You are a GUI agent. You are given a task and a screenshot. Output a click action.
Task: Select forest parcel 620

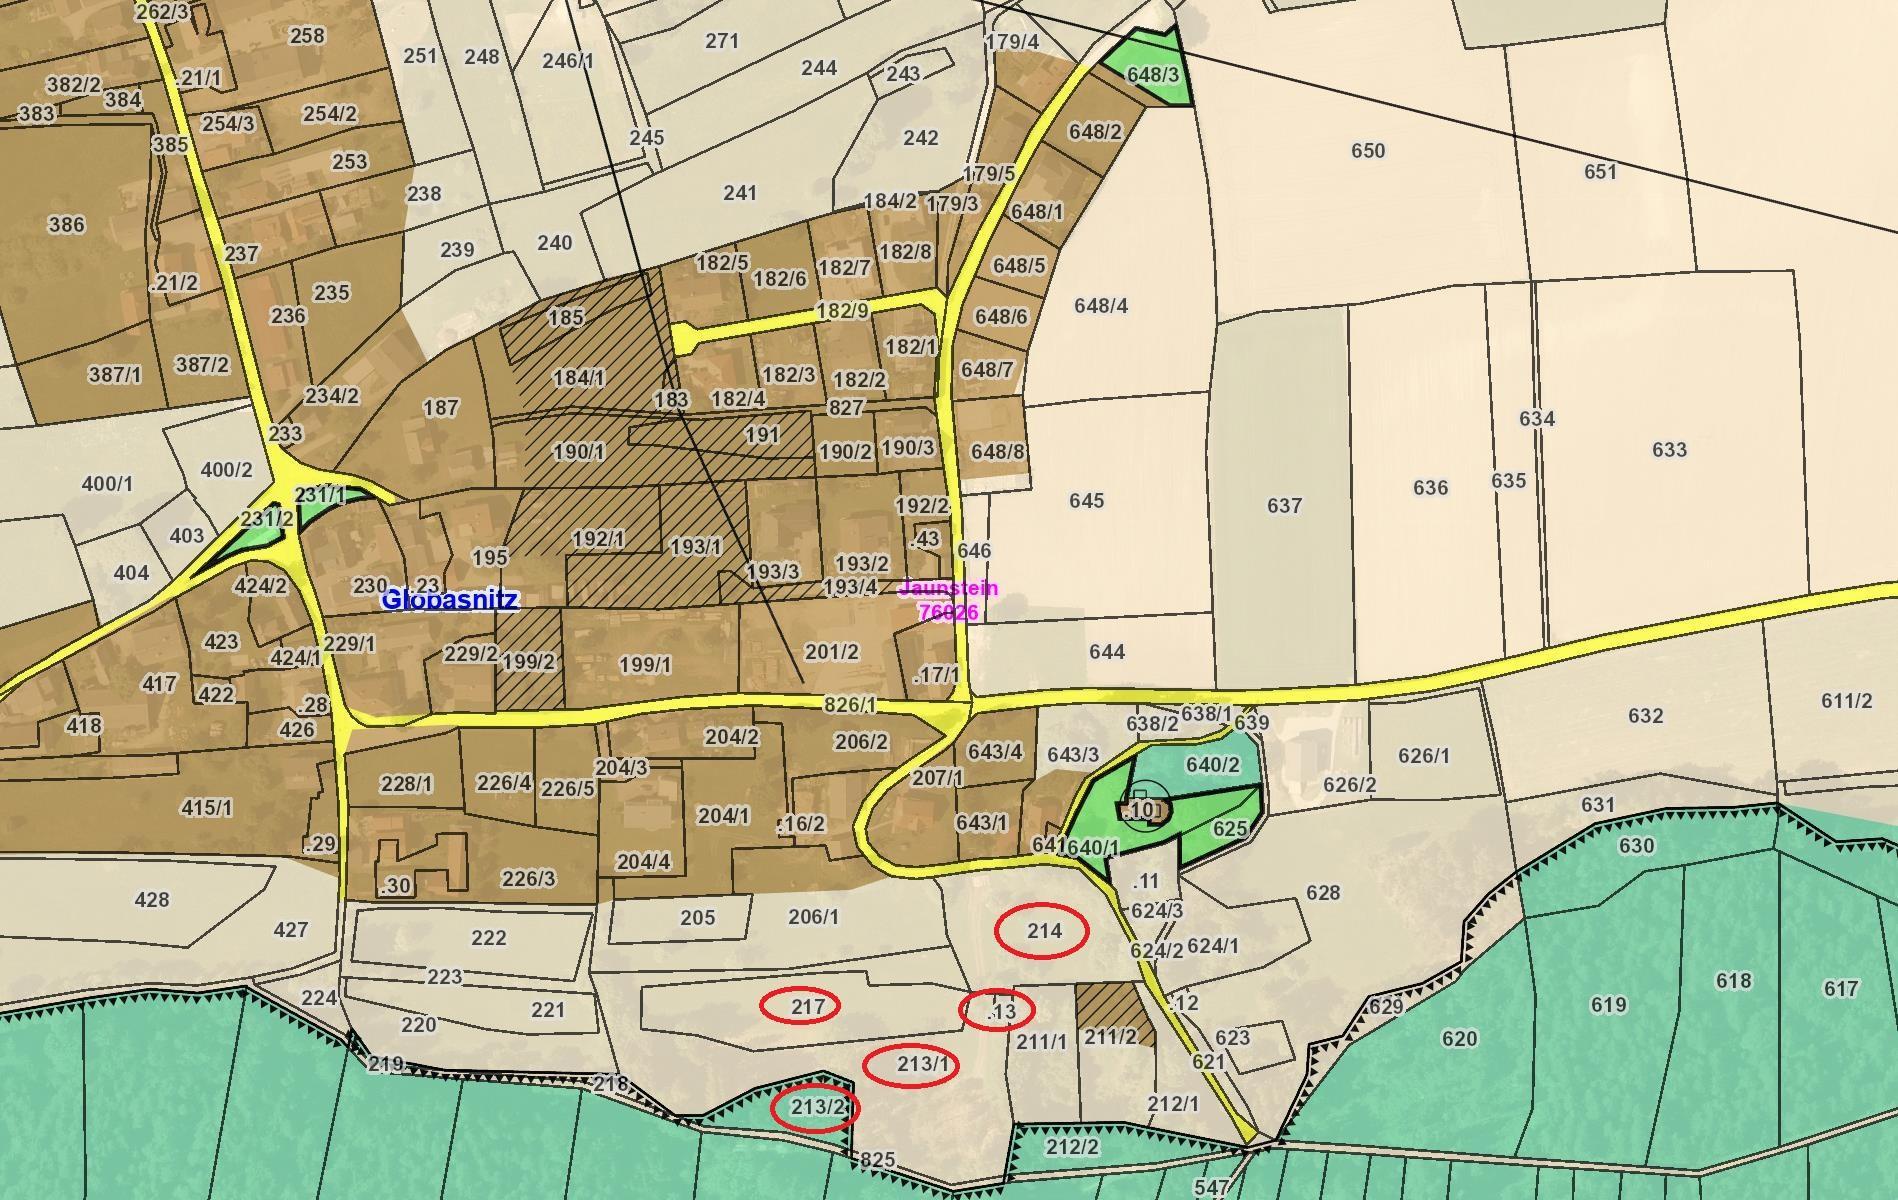(x=1459, y=1039)
